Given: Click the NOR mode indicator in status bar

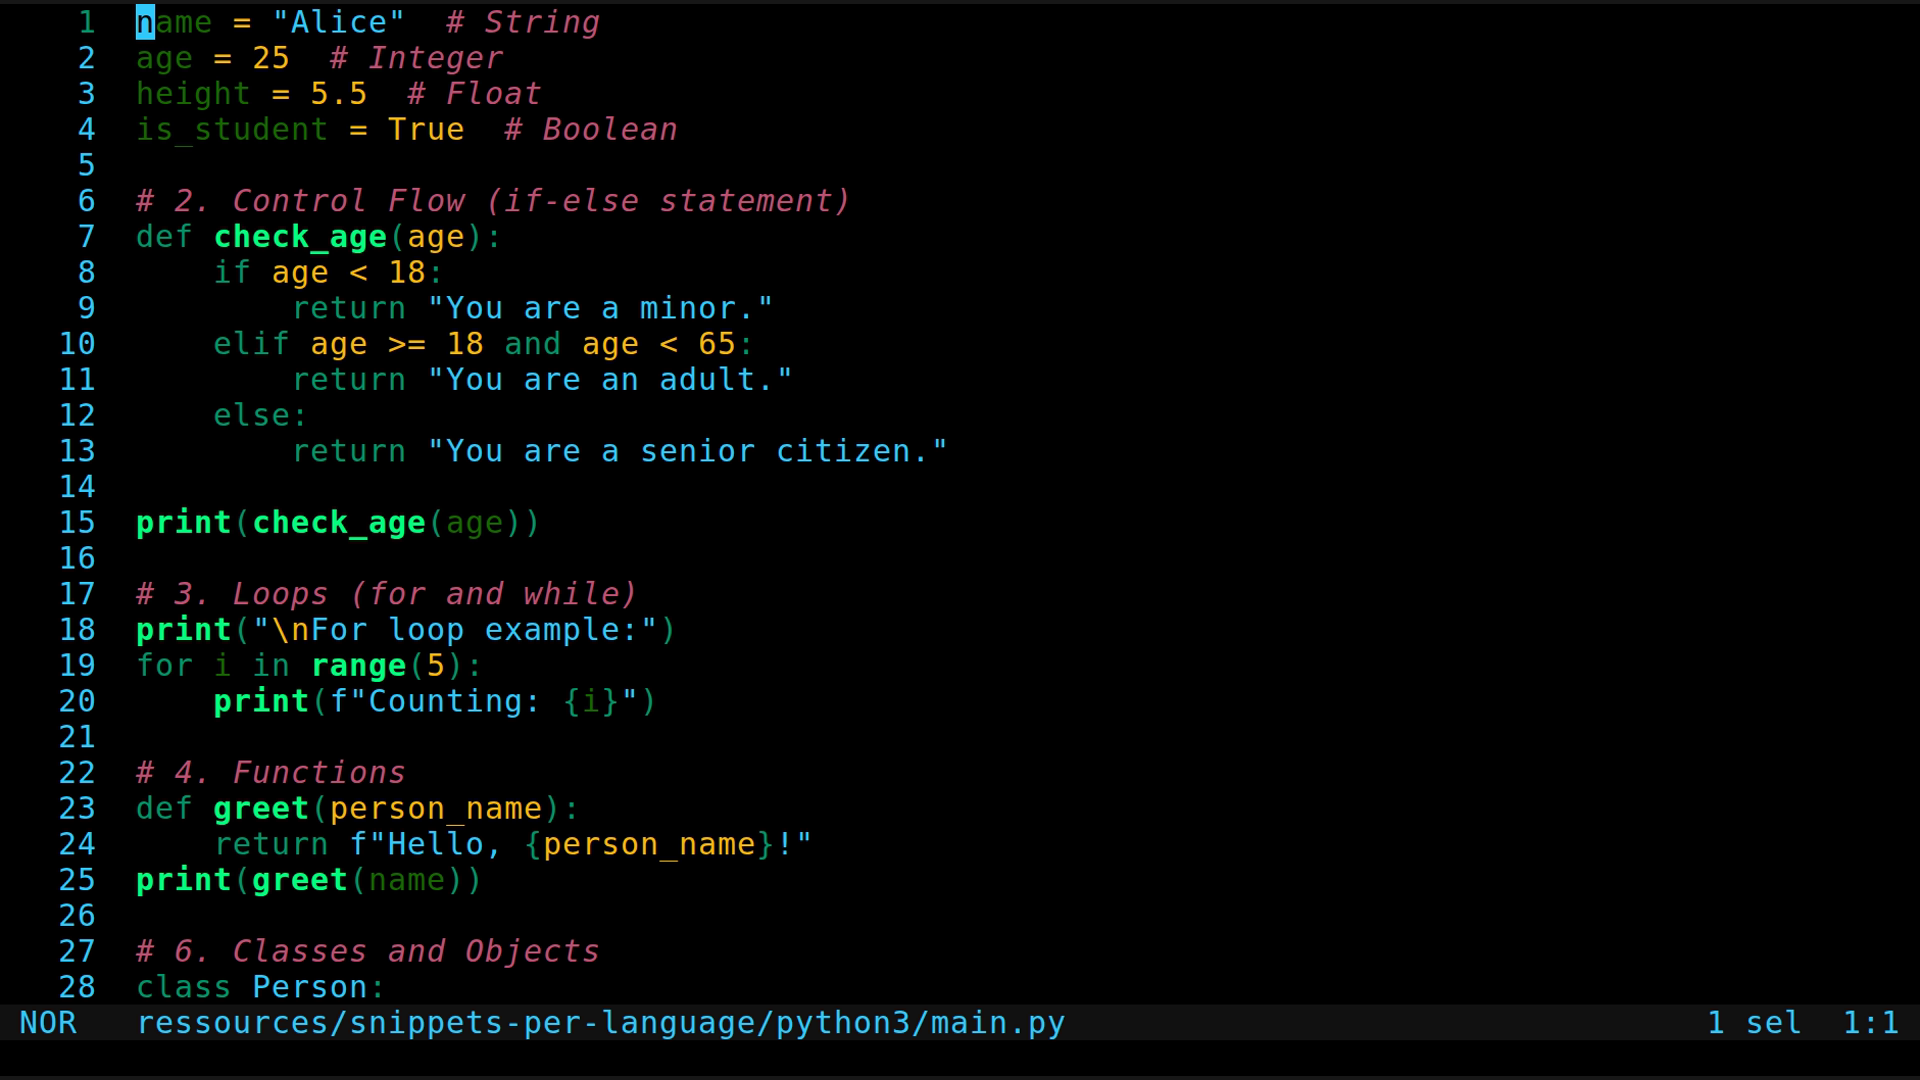Looking at the screenshot, I should coord(48,1022).
